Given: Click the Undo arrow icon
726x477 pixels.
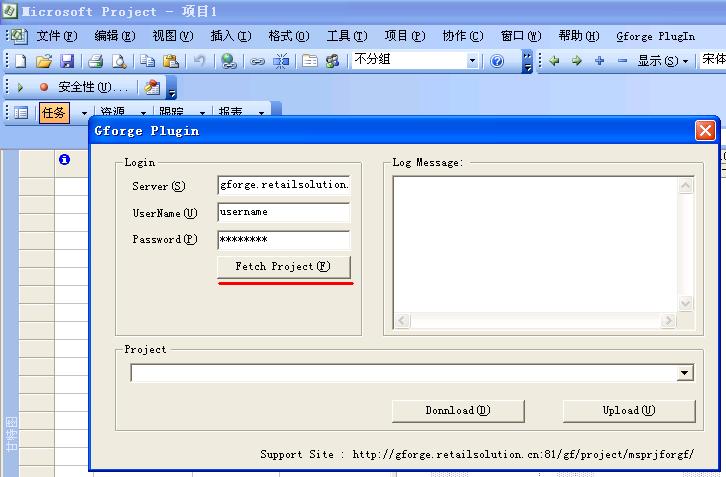Looking at the screenshot, I should point(200,61).
